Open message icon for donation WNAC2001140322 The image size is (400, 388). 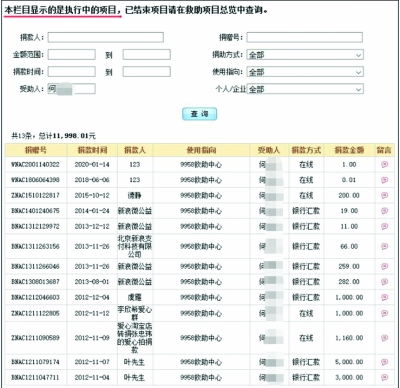[x=384, y=164]
